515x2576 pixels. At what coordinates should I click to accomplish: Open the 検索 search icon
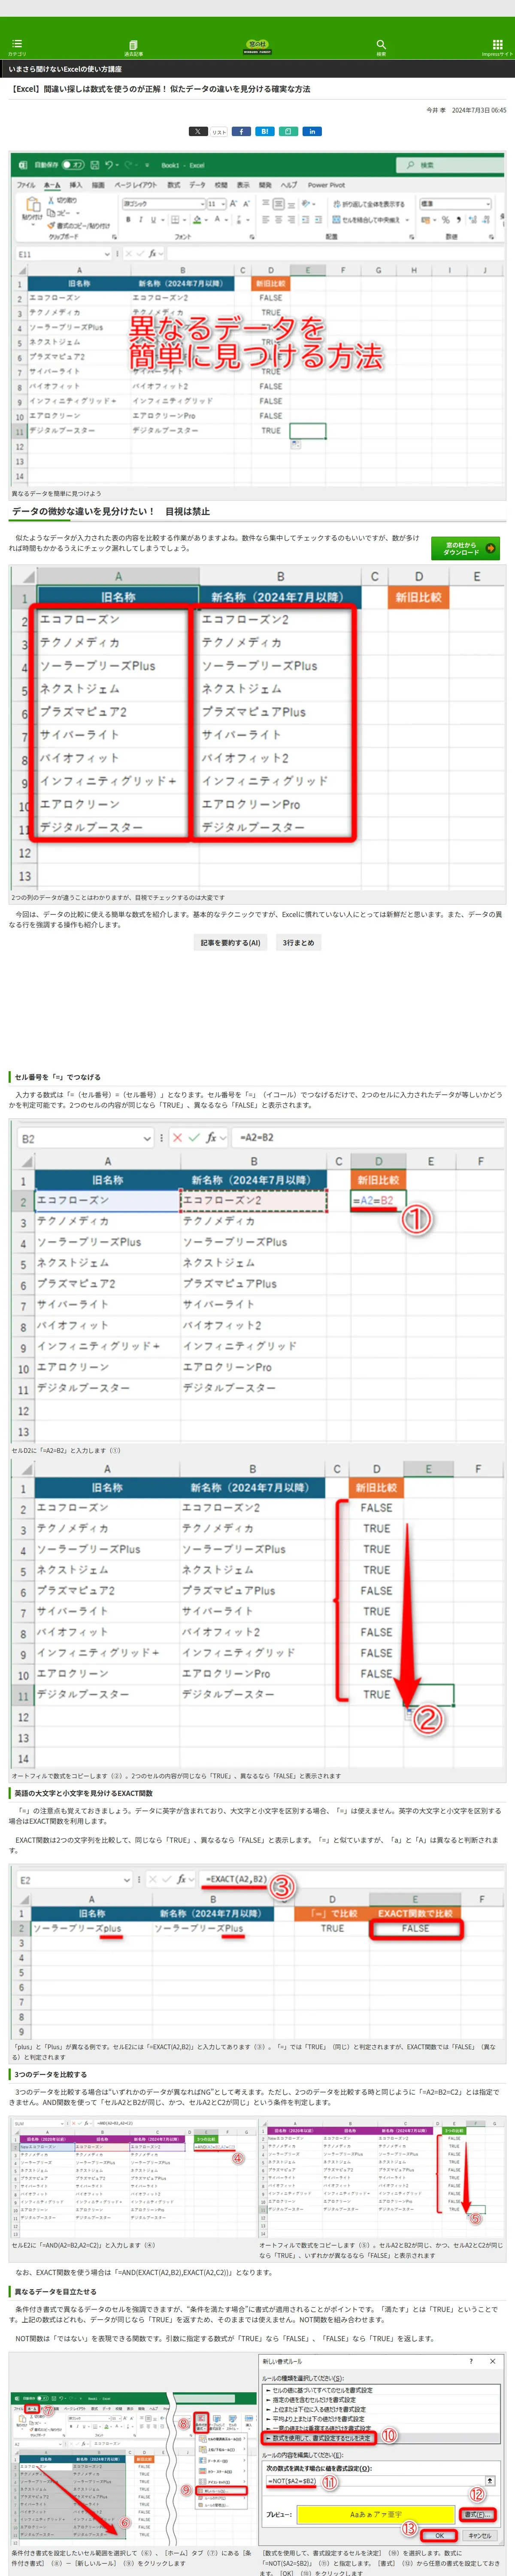(381, 47)
